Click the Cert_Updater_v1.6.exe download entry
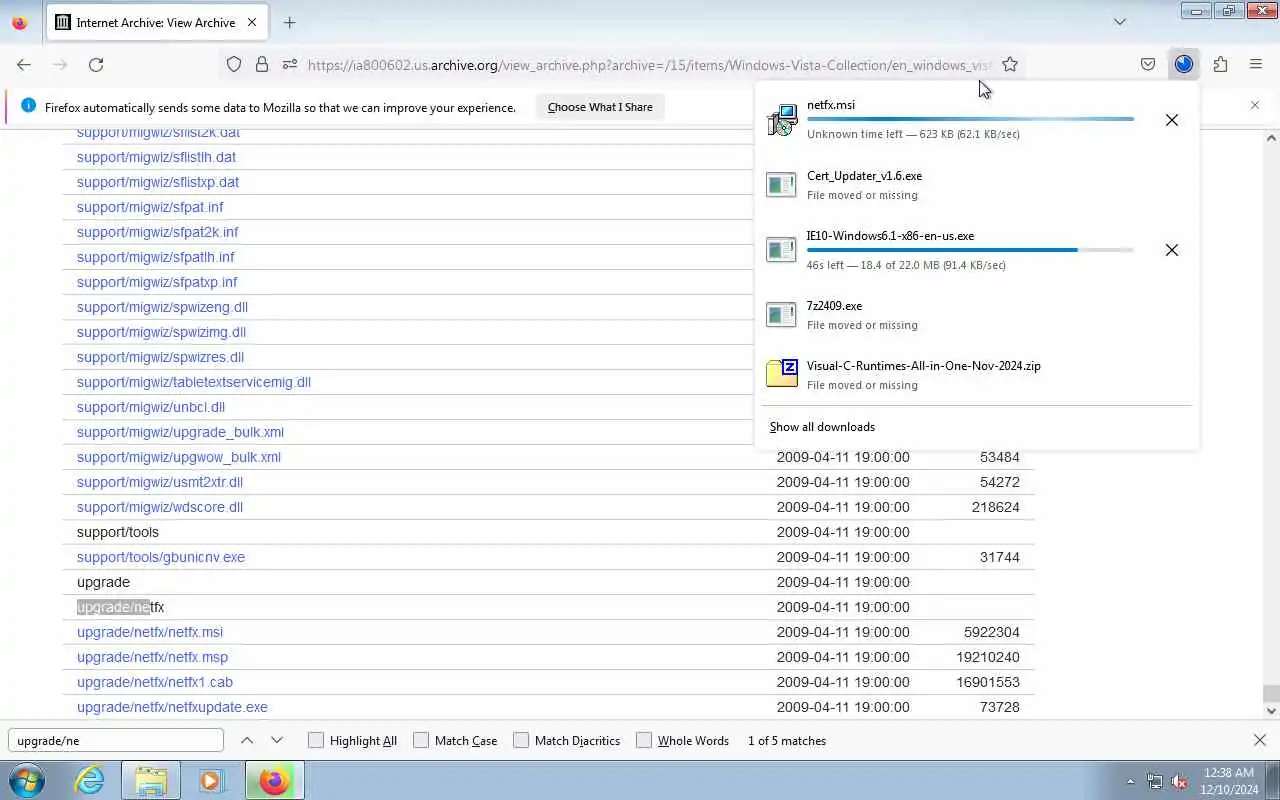 [977, 185]
